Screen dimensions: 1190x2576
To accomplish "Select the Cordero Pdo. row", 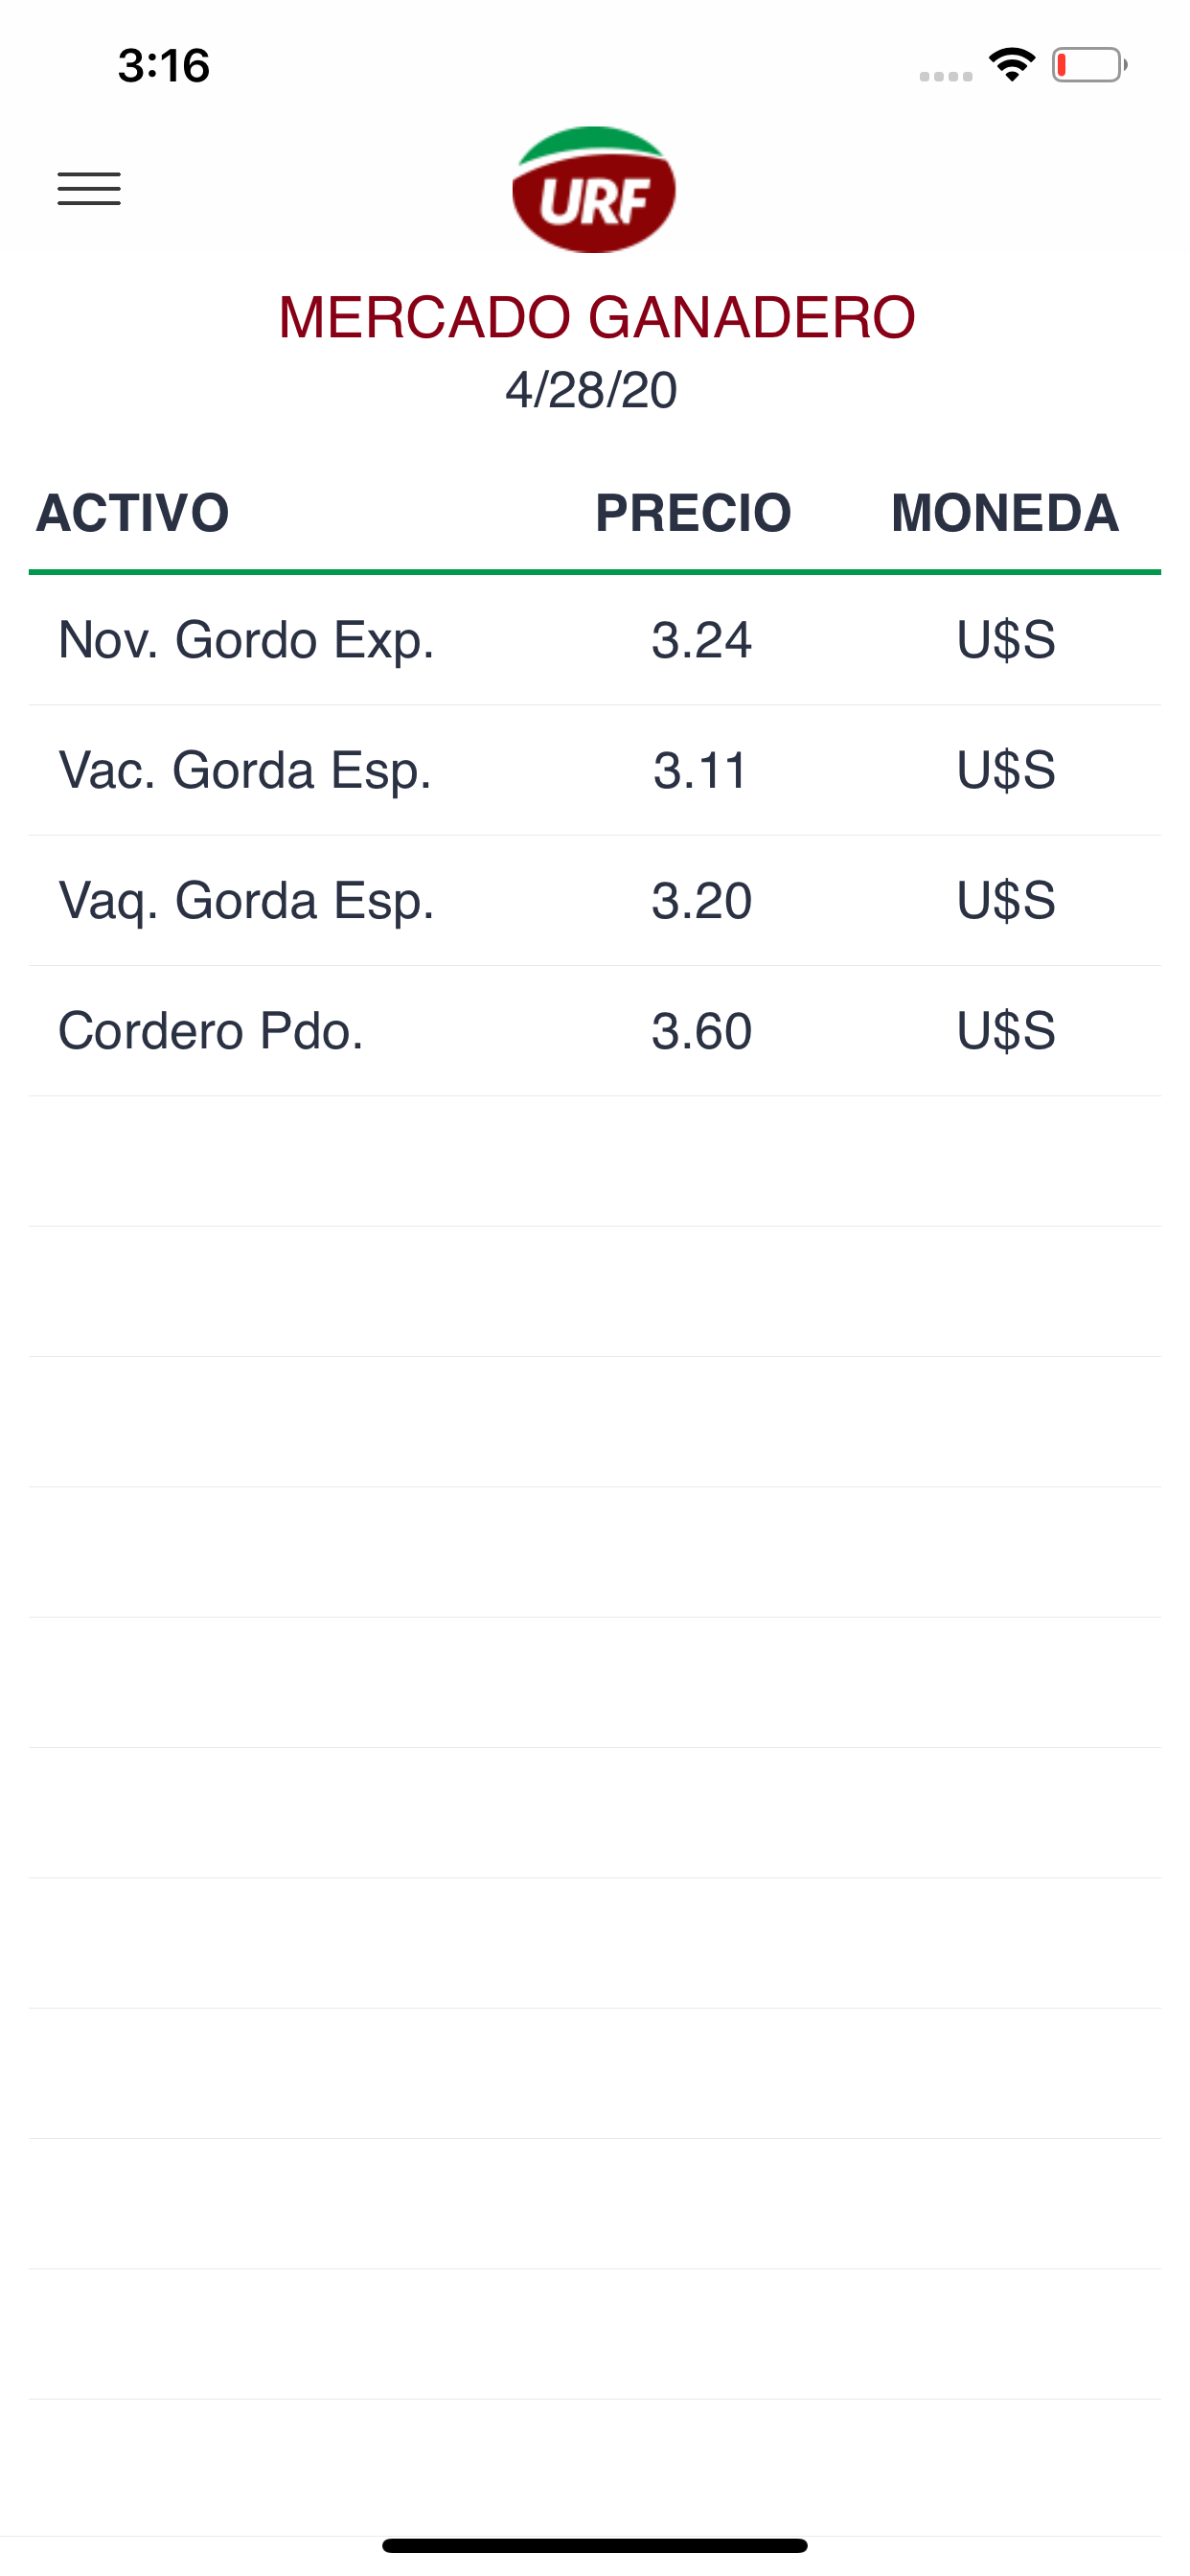I will pyautogui.click(x=595, y=1031).
